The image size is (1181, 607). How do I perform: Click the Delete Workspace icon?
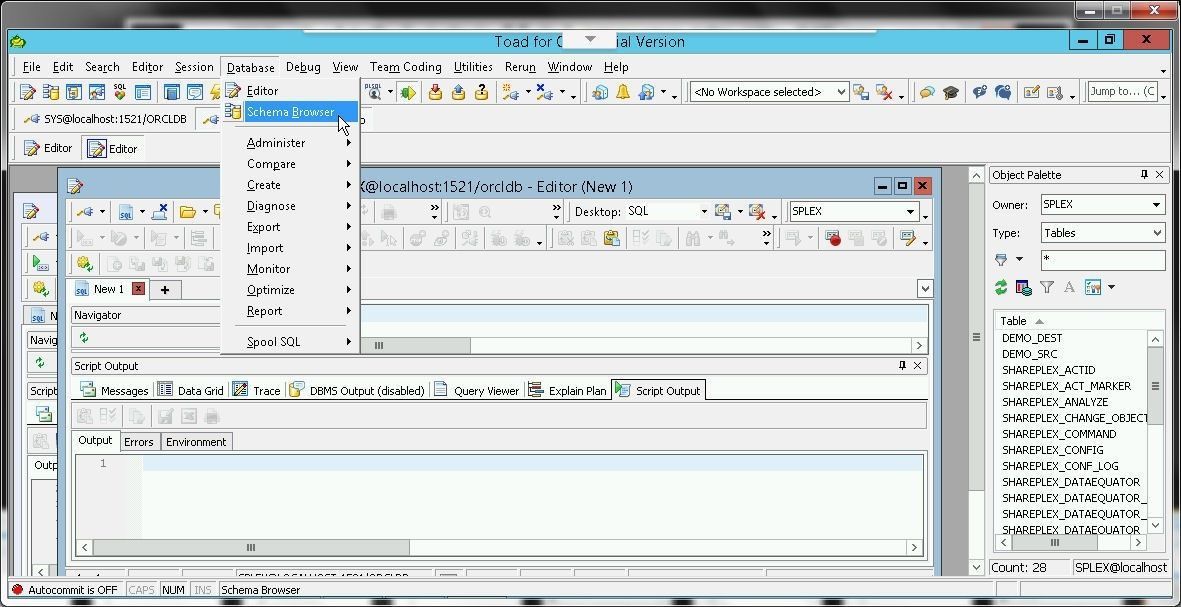884,92
